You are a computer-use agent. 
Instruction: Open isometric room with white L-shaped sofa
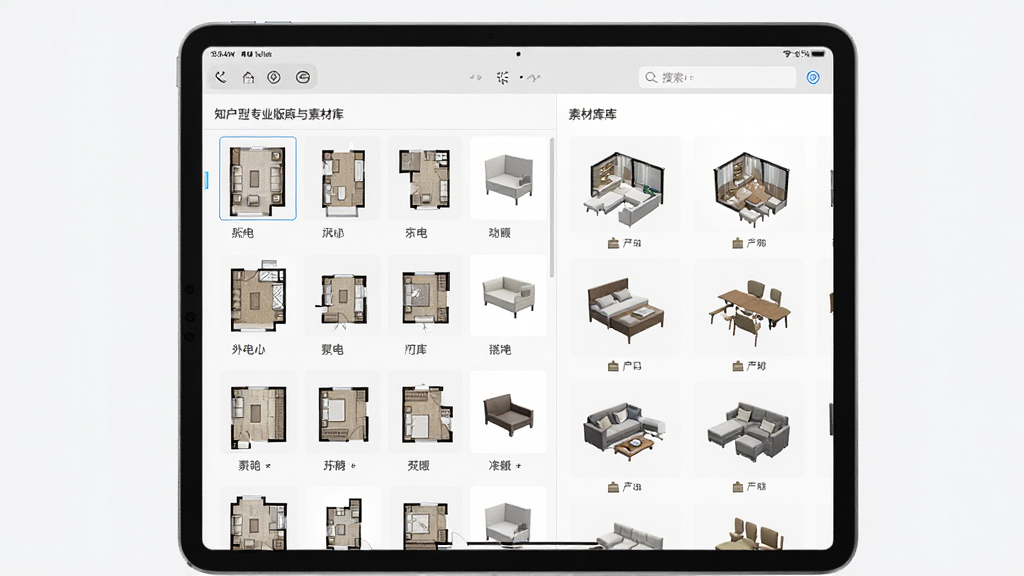pyautogui.click(x=625, y=184)
